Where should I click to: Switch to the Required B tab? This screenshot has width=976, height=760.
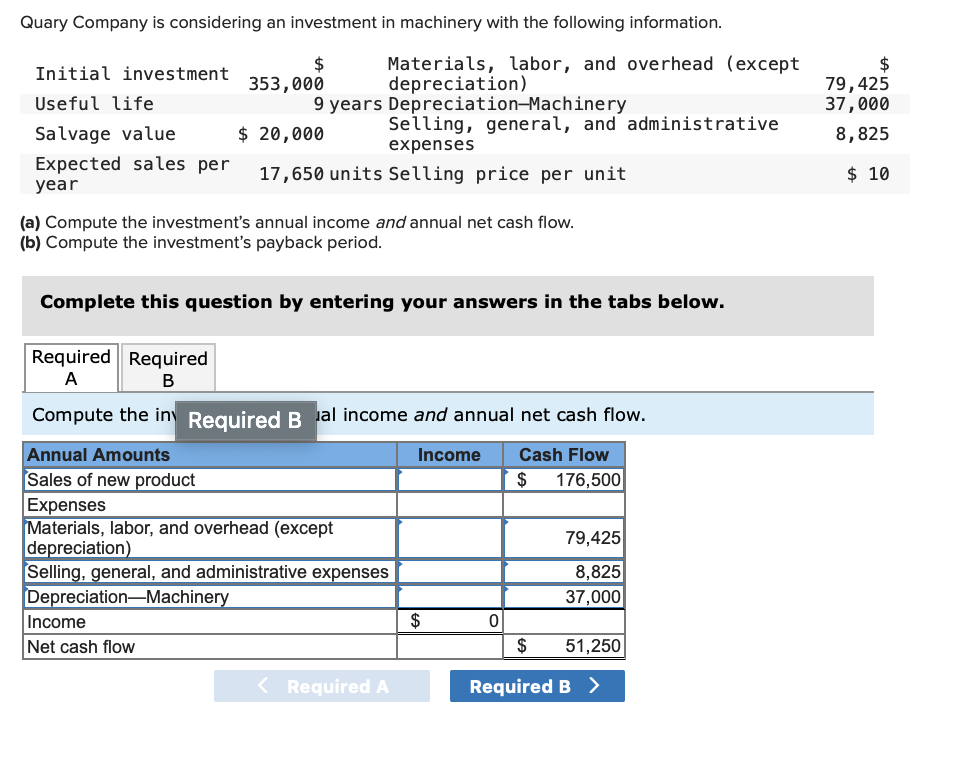pos(168,368)
